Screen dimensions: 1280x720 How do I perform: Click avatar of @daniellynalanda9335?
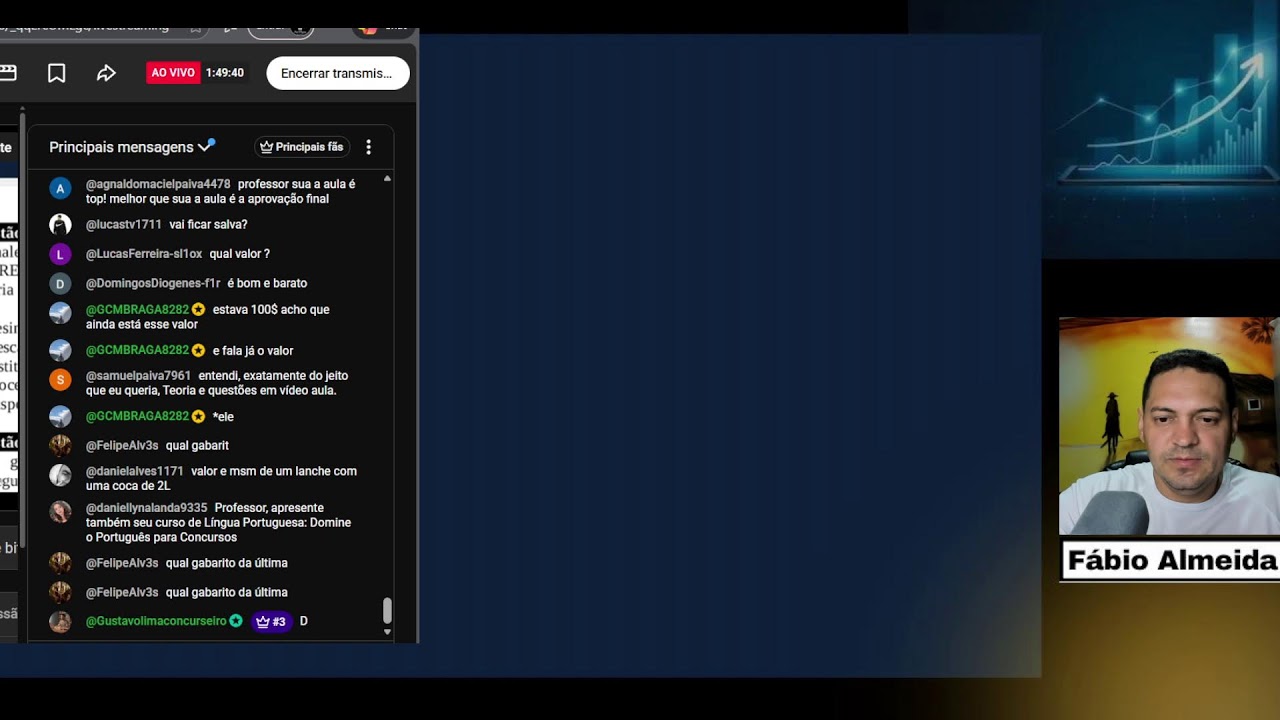(x=60, y=511)
